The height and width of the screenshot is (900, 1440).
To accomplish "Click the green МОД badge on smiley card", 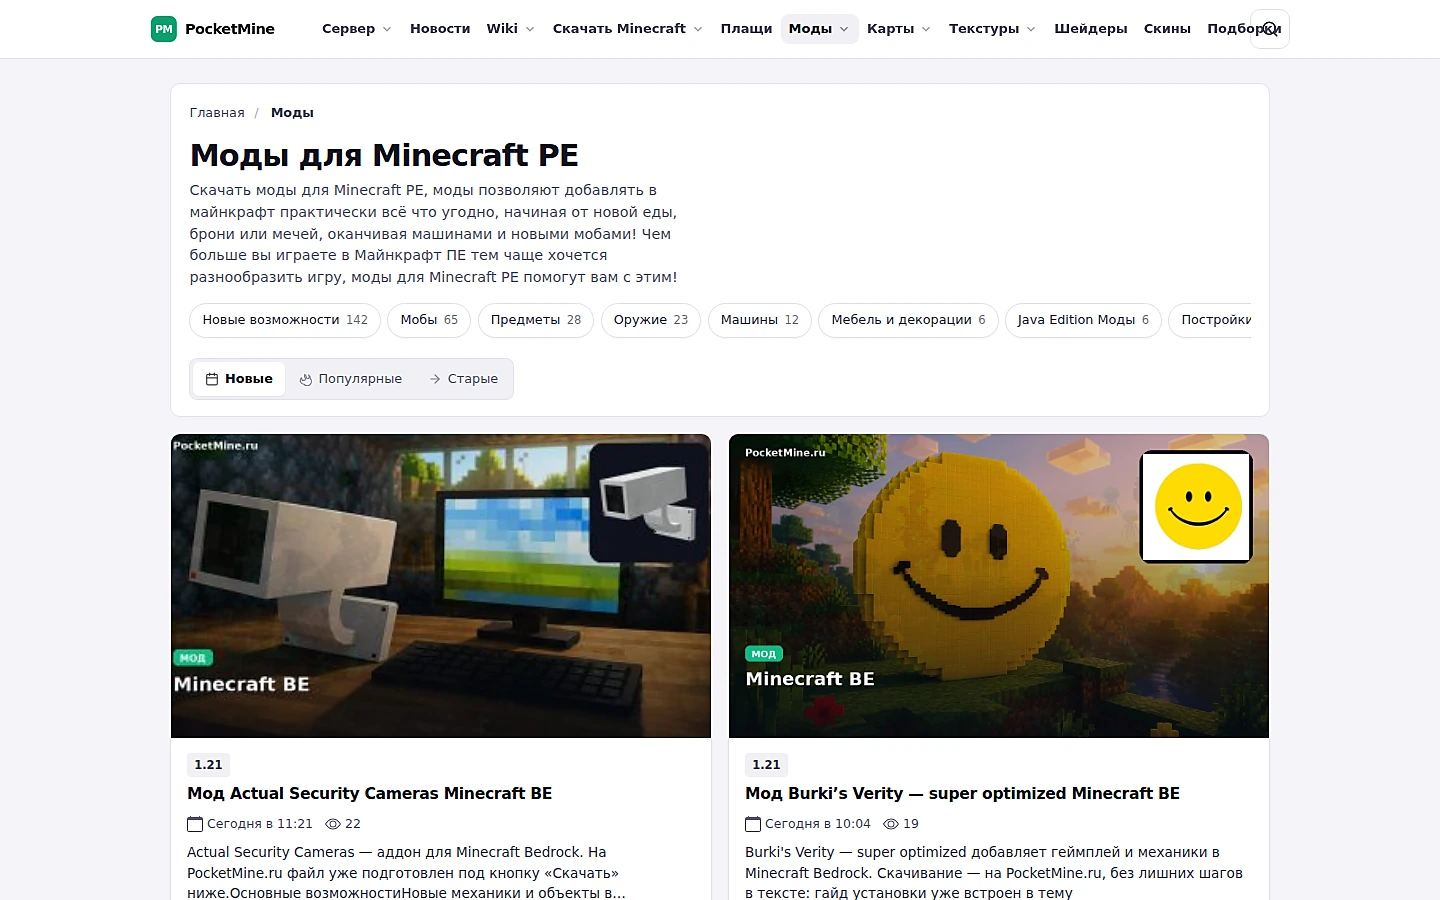I will coord(764,654).
